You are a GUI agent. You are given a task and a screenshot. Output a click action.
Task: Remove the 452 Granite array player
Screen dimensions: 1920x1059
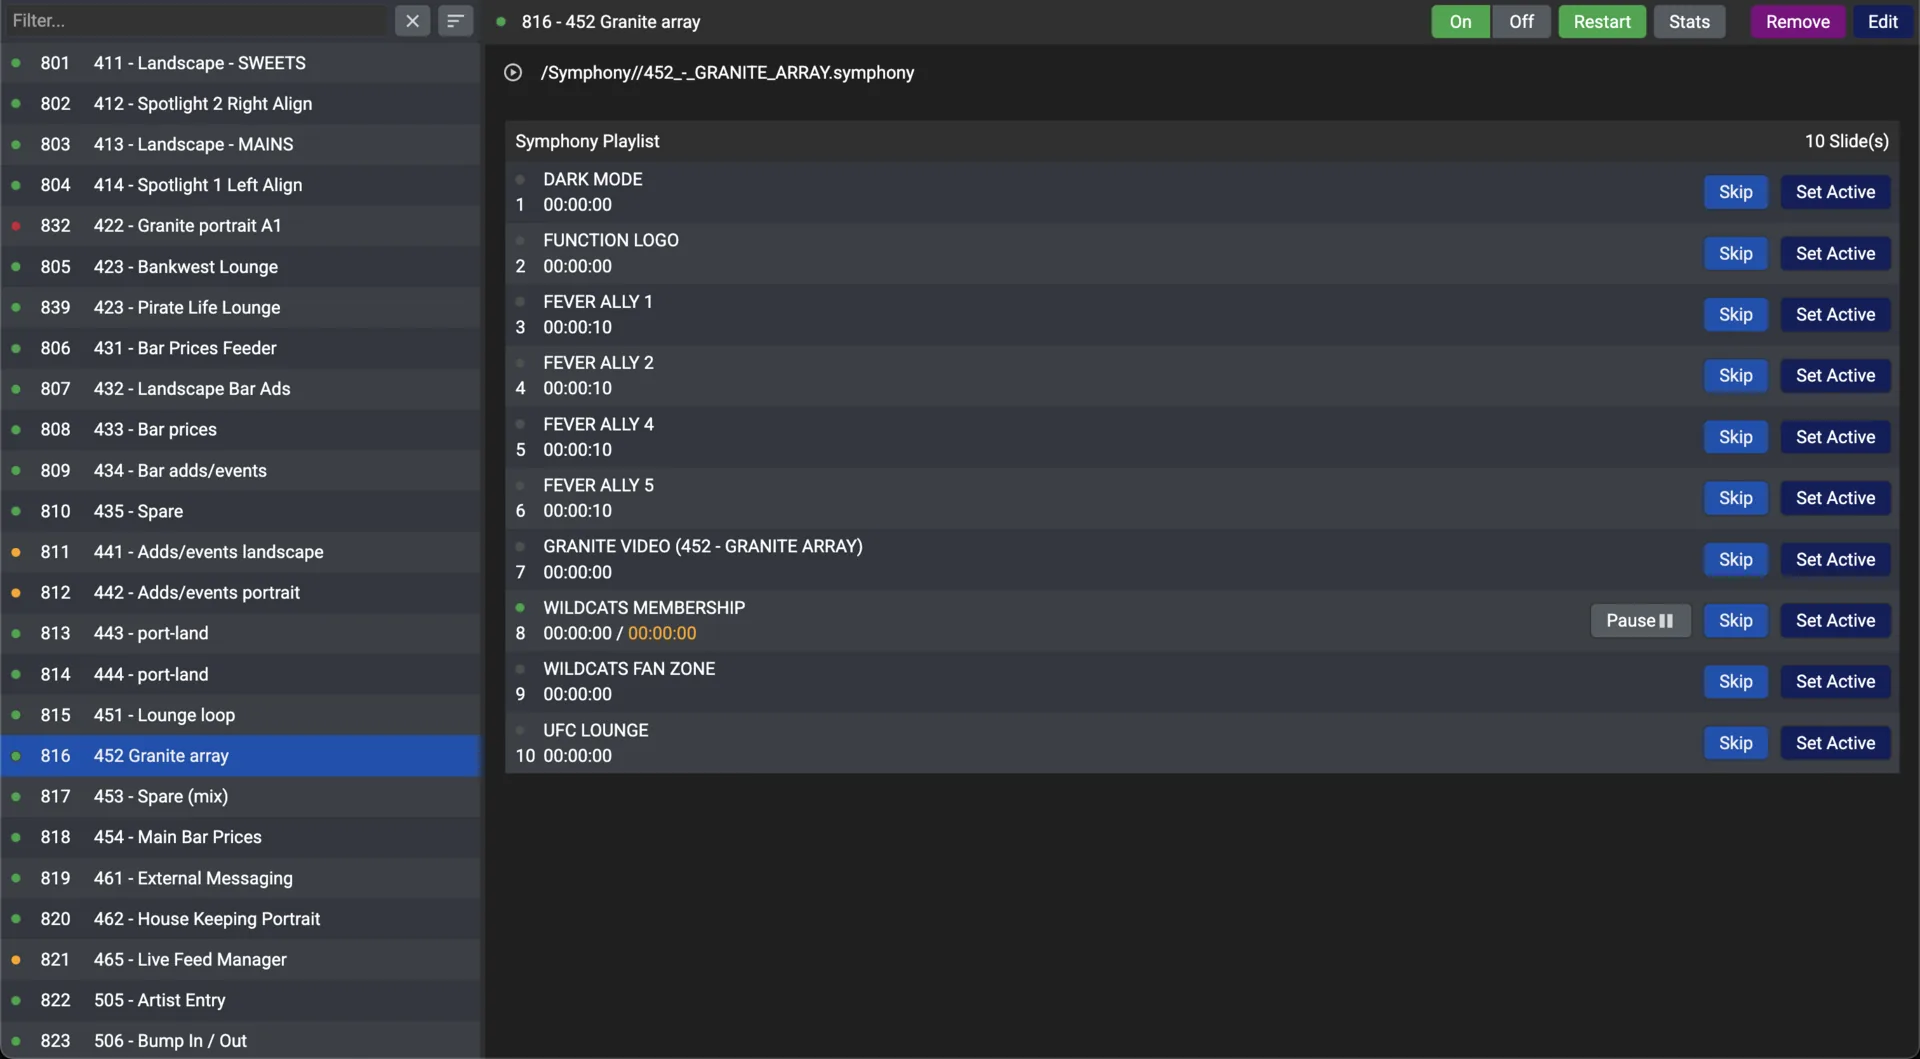tap(1797, 21)
